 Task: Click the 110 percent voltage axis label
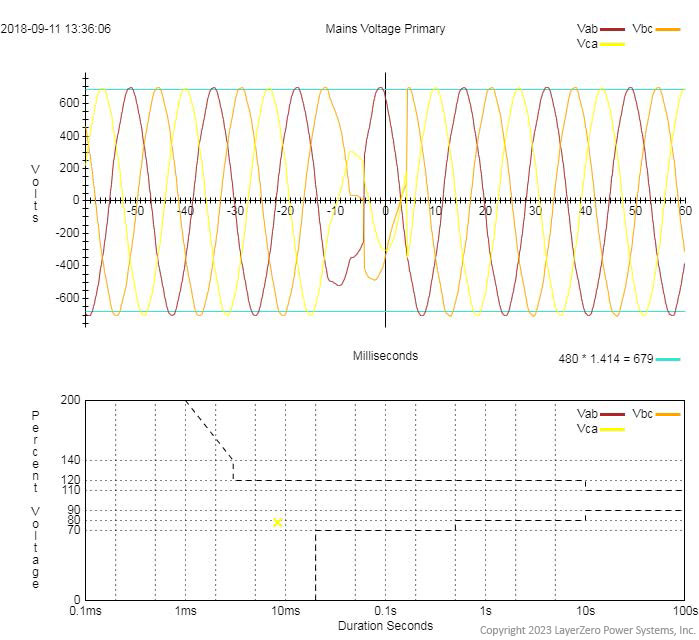coord(70,490)
